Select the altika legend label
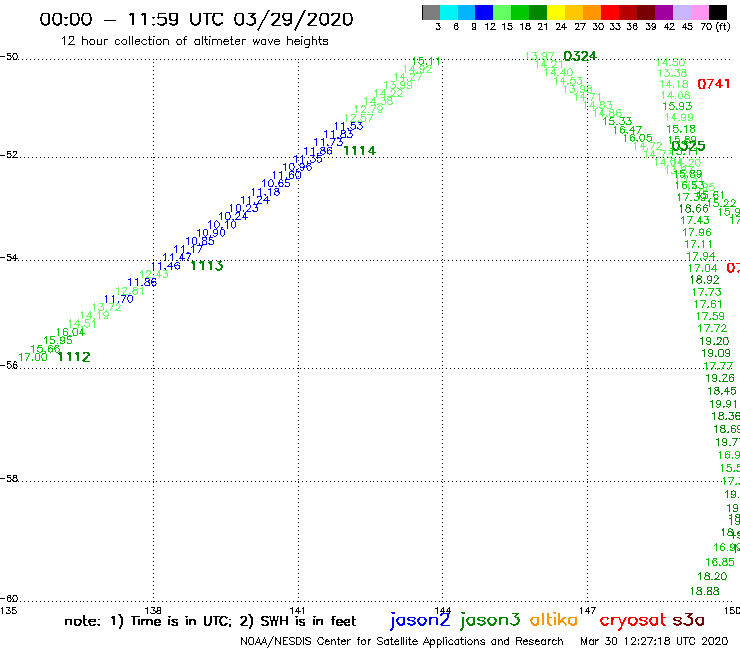 [554, 619]
